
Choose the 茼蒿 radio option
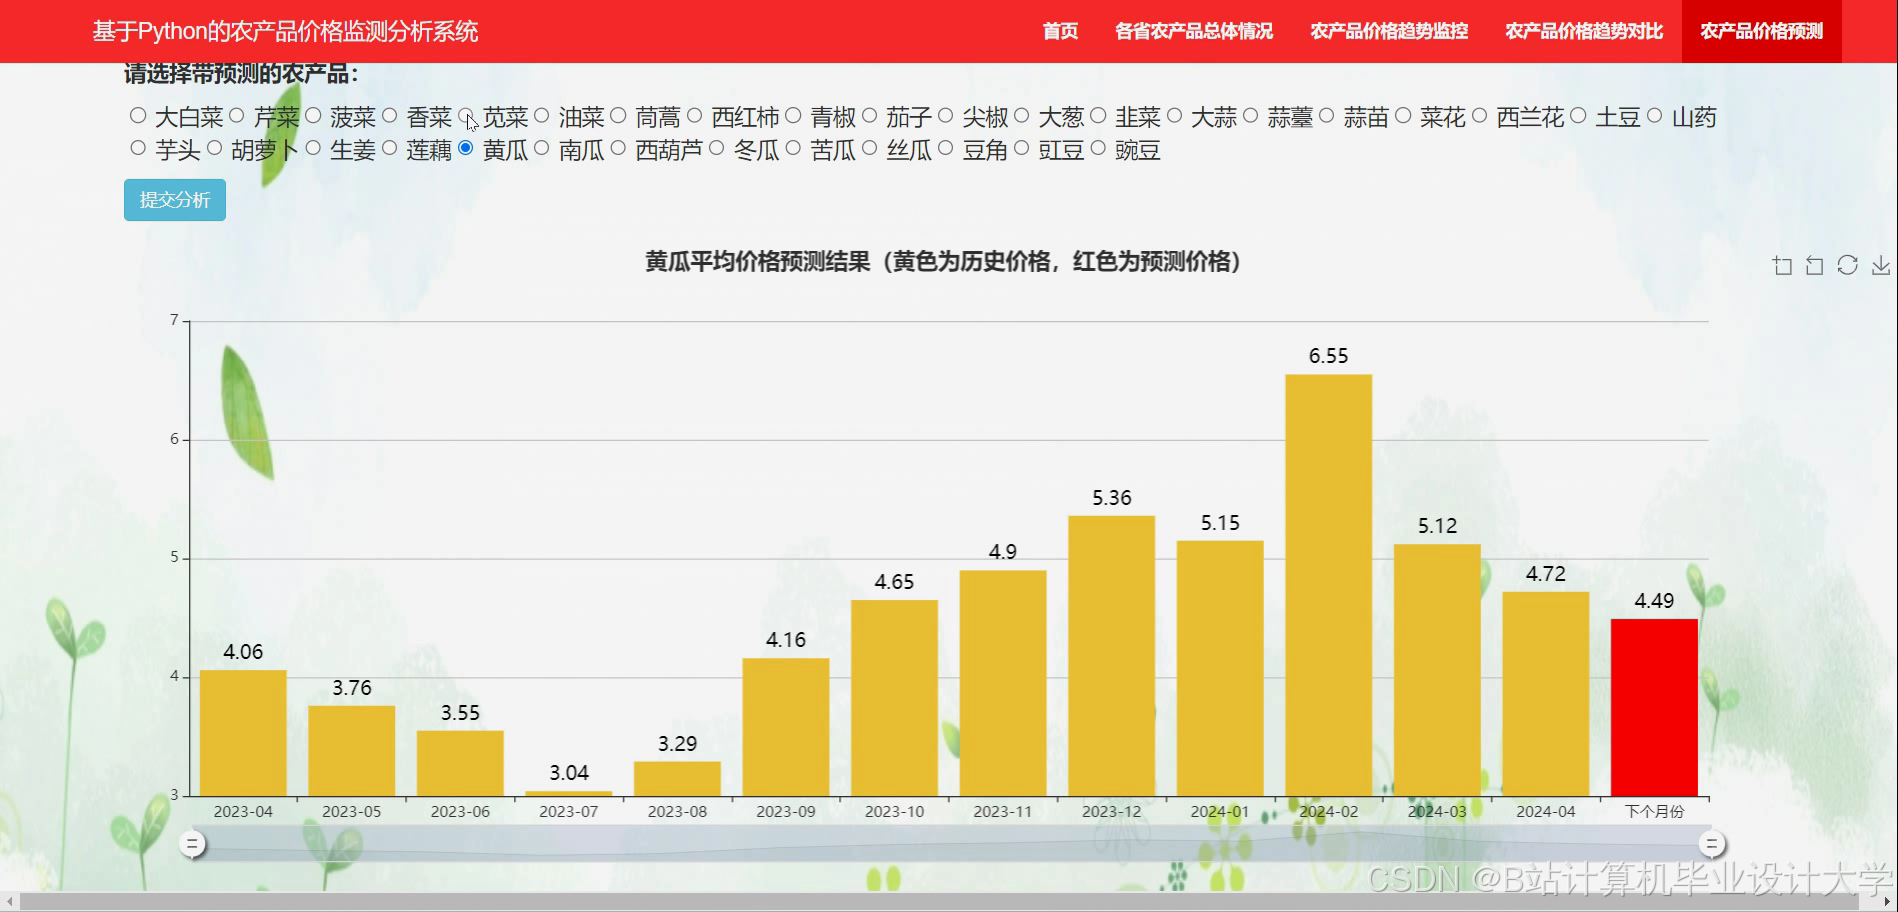618,116
